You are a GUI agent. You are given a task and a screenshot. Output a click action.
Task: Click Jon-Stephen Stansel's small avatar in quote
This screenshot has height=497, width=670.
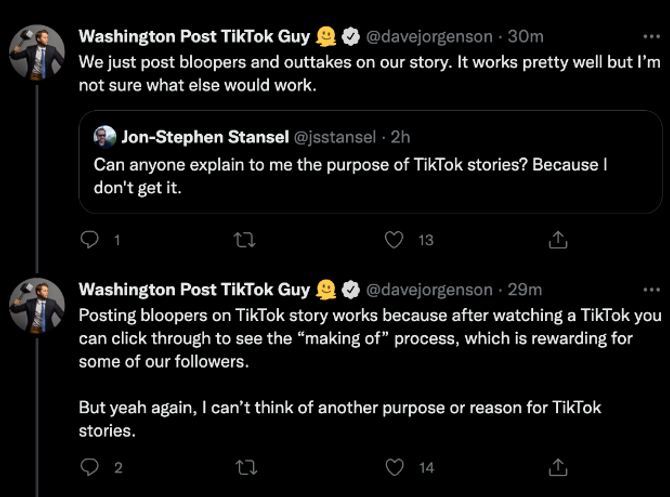tap(105, 135)
